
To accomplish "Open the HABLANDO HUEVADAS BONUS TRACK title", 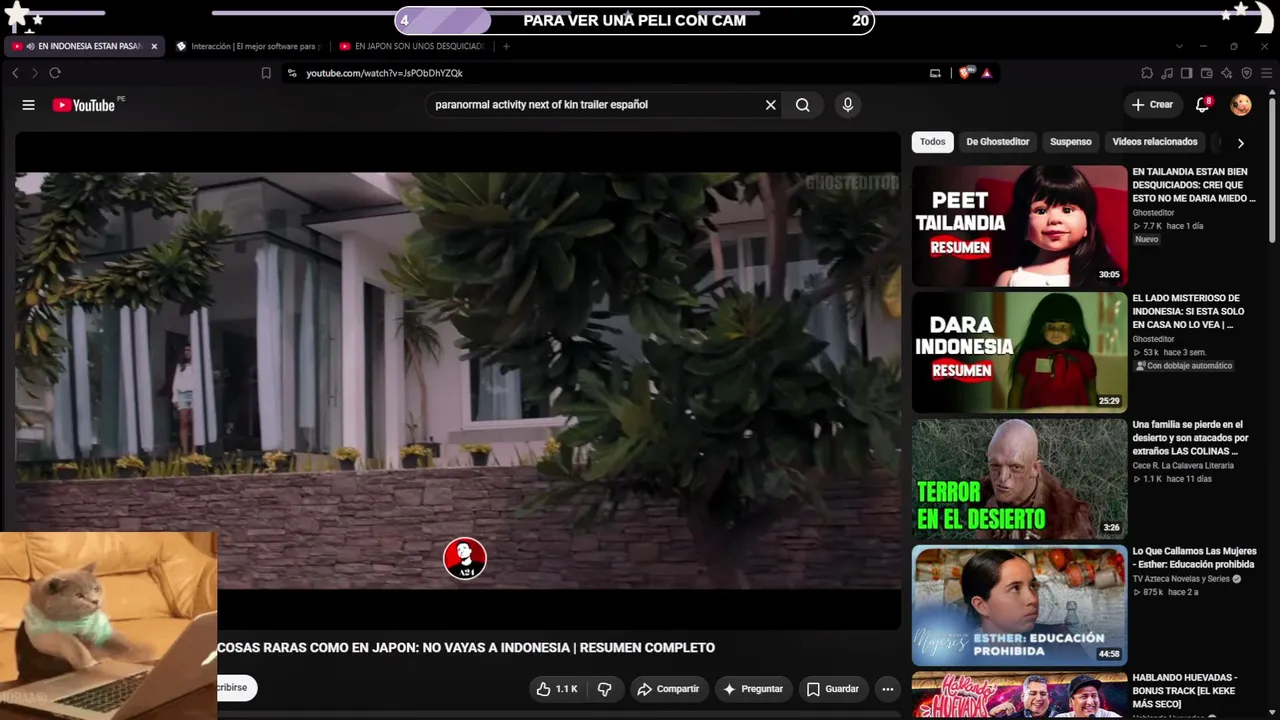I will tap(1185, 691).
